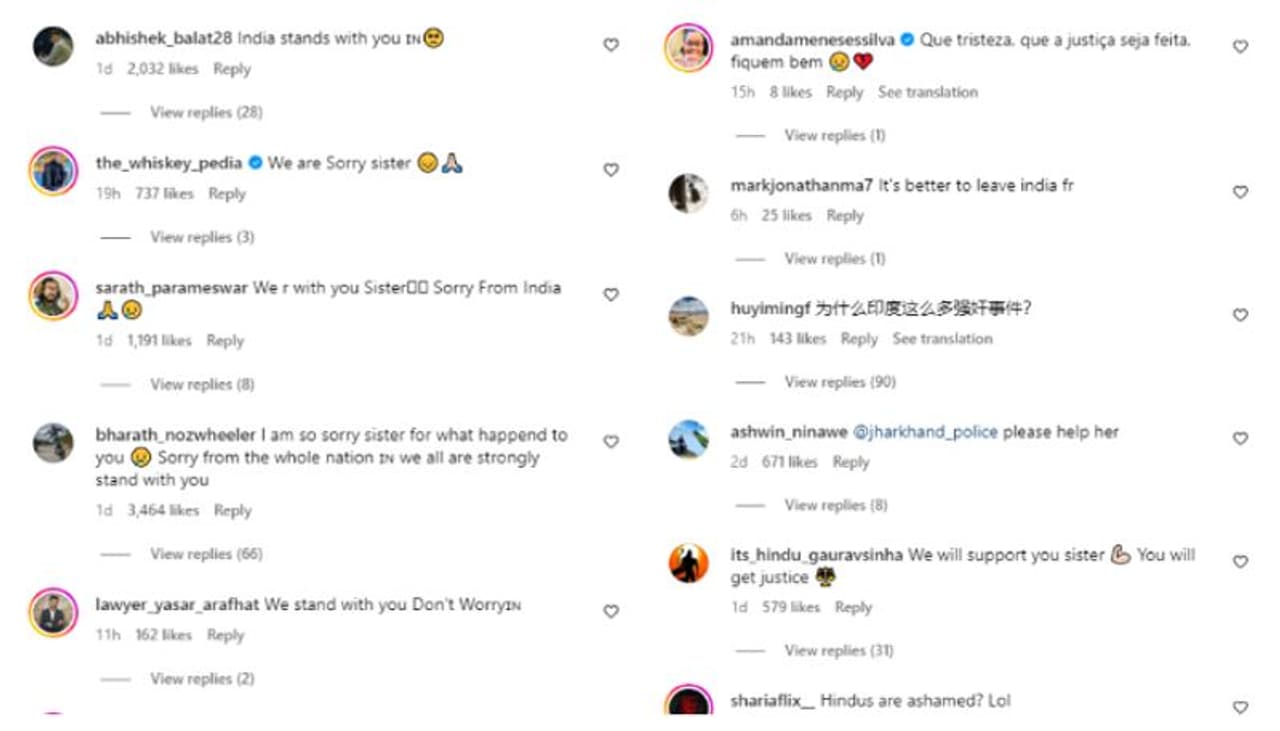This screenshot has height=731, width=1280.
Task: Reply to the_whiskey_pedia's comment
Action: pos(227,194)
